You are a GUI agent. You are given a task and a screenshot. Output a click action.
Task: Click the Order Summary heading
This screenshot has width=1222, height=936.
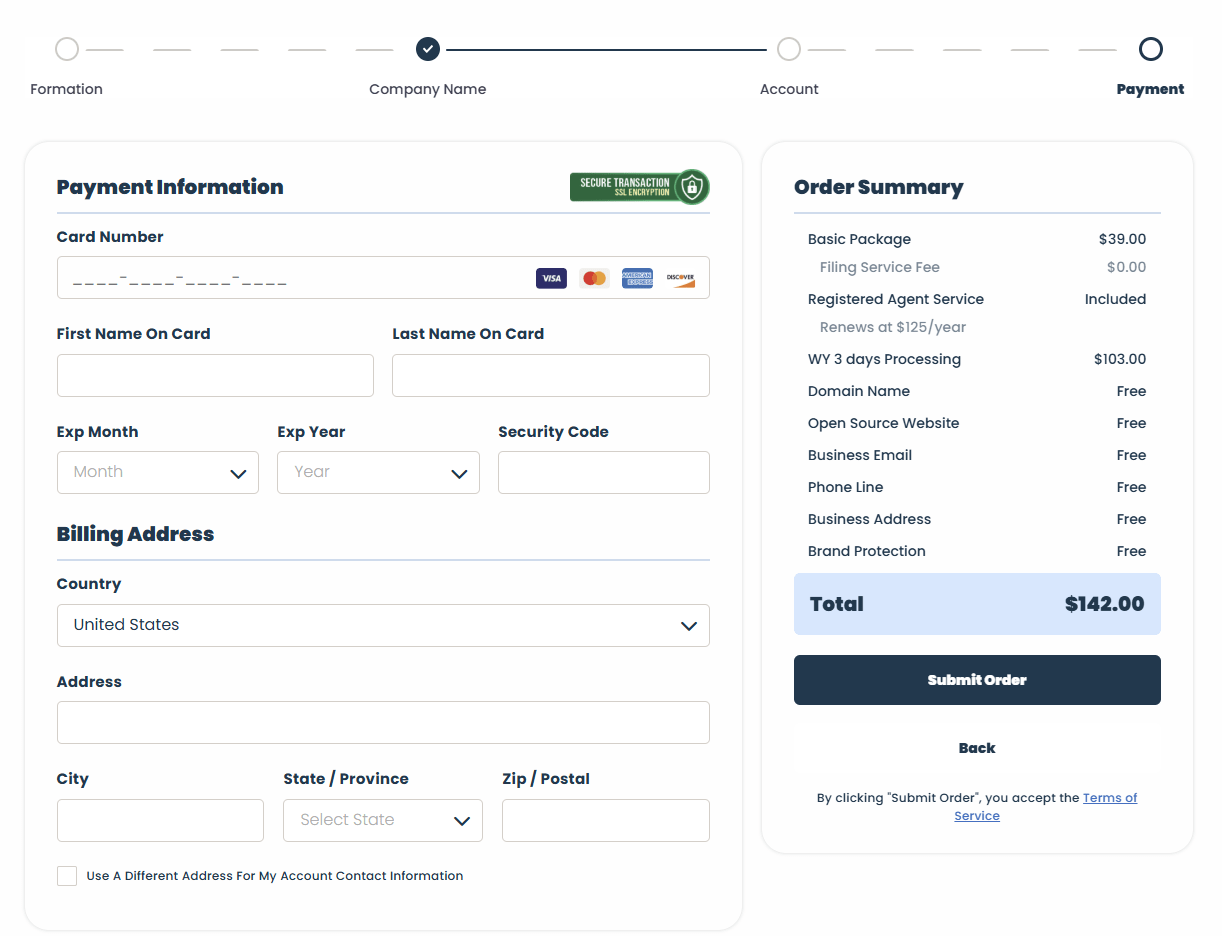tap(879, 187)
